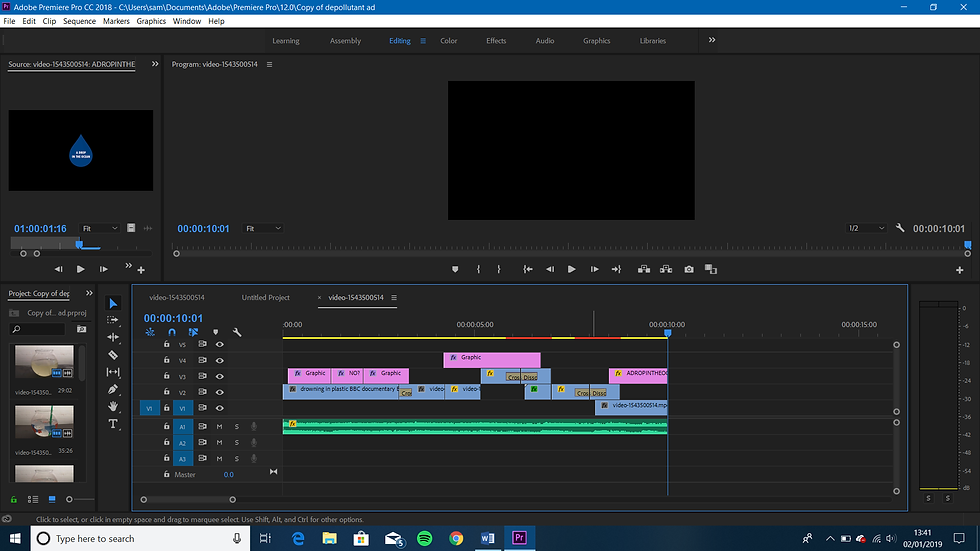
Task: Select the Selection tool arrow
Action: point(112,304)
